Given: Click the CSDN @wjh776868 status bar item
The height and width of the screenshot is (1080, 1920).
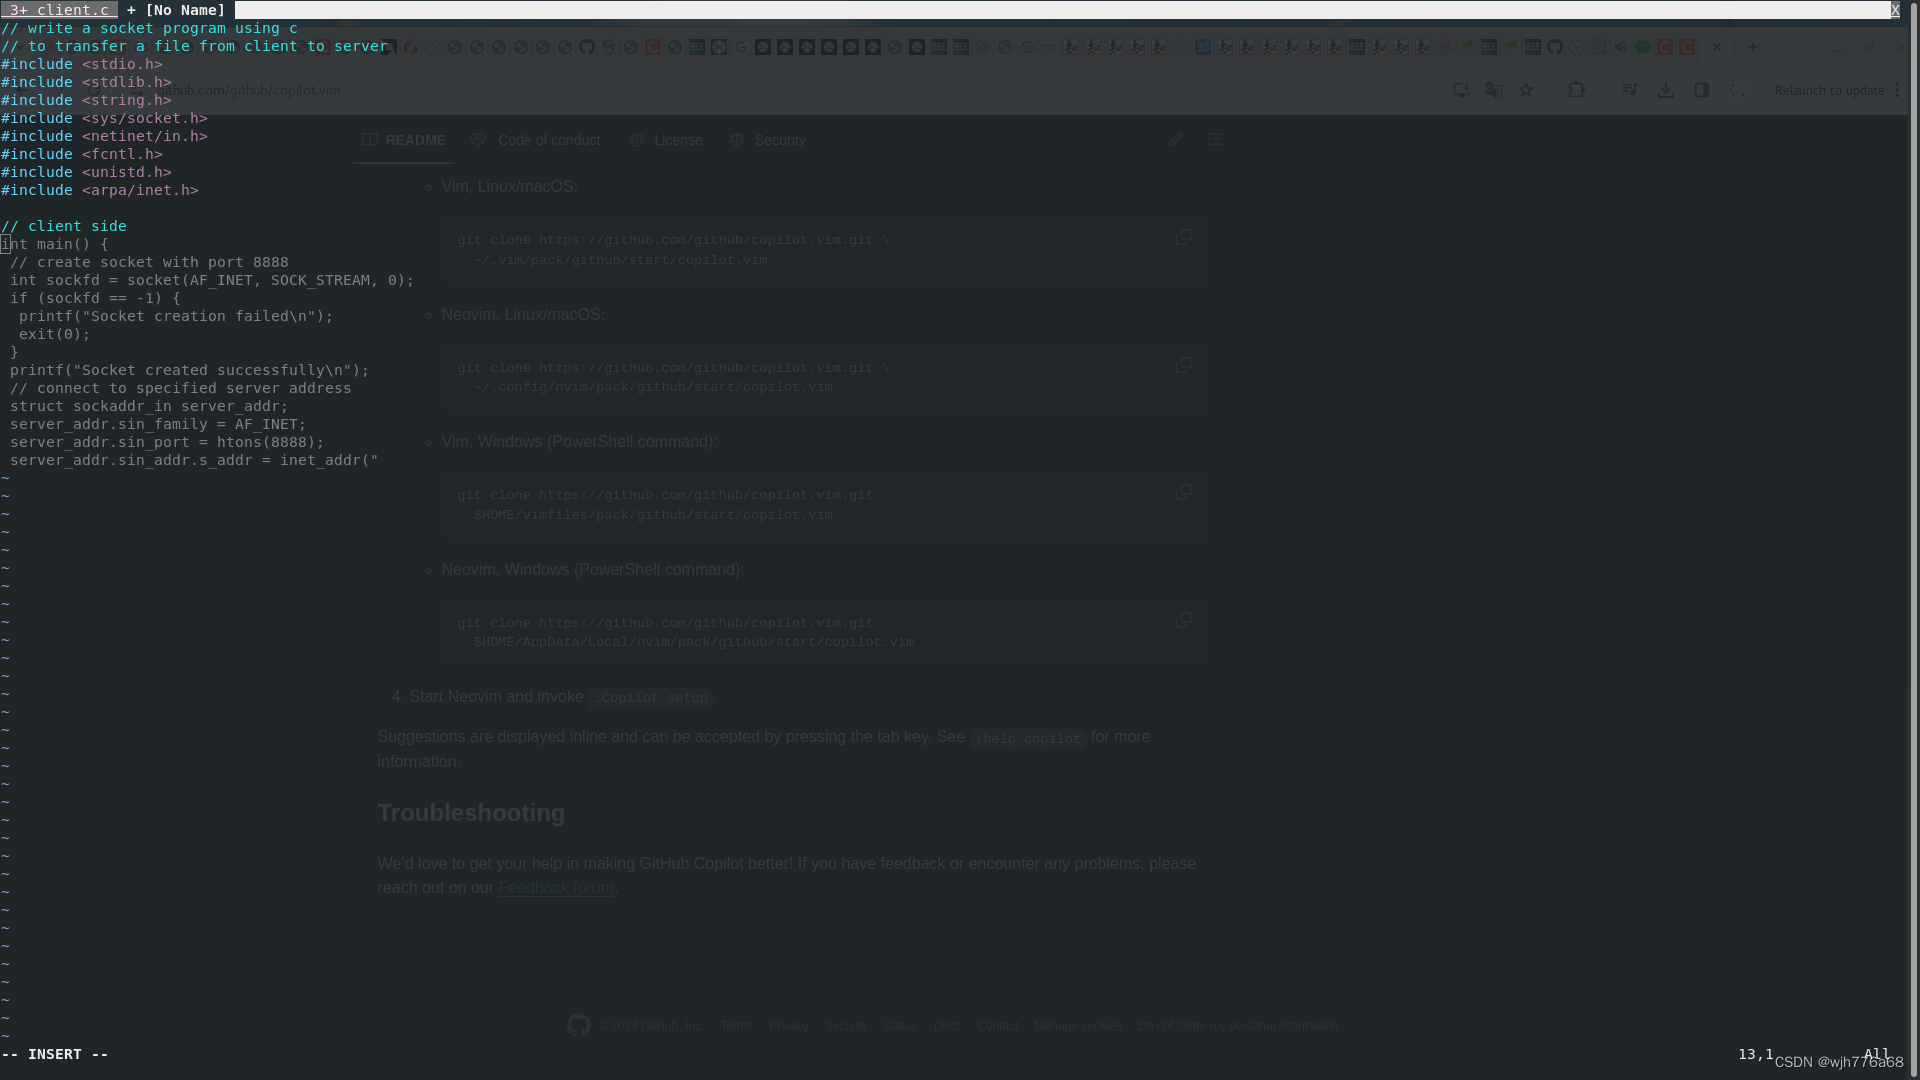Looking at the screenshot, I should coord(1838,1060).
